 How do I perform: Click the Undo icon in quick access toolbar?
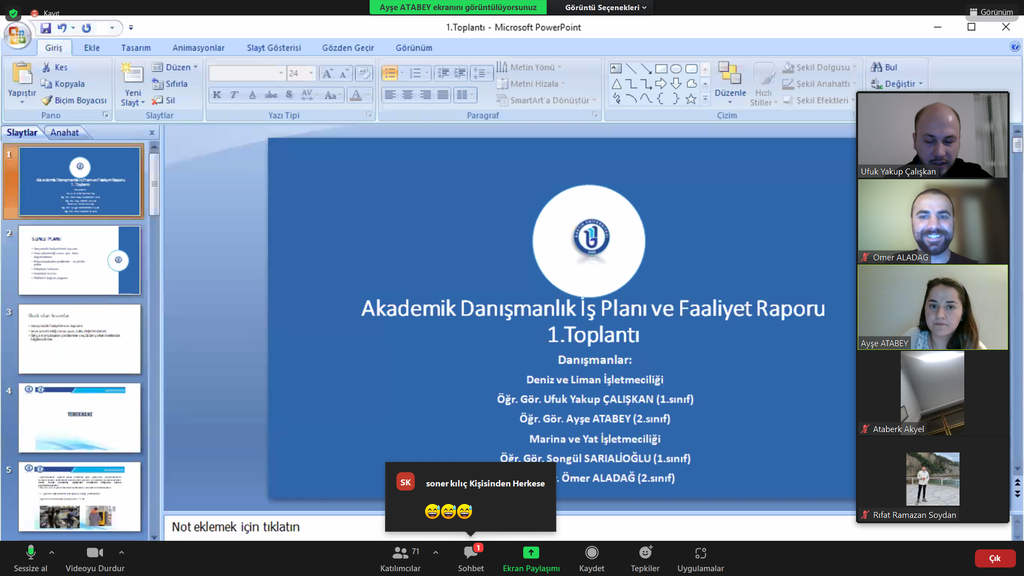(62, 28)
